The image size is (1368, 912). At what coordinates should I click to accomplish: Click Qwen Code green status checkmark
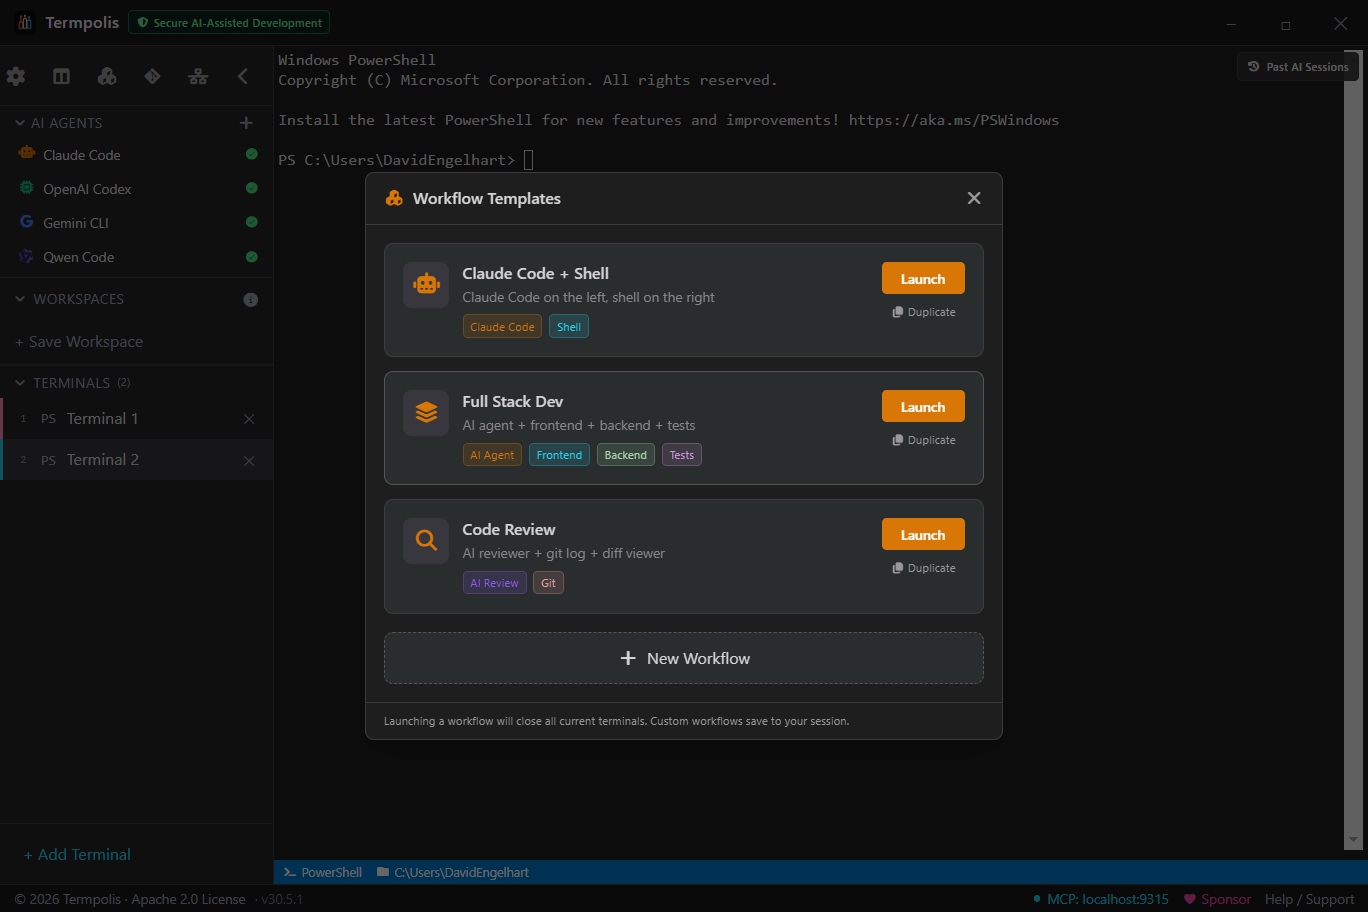(252, 257)
